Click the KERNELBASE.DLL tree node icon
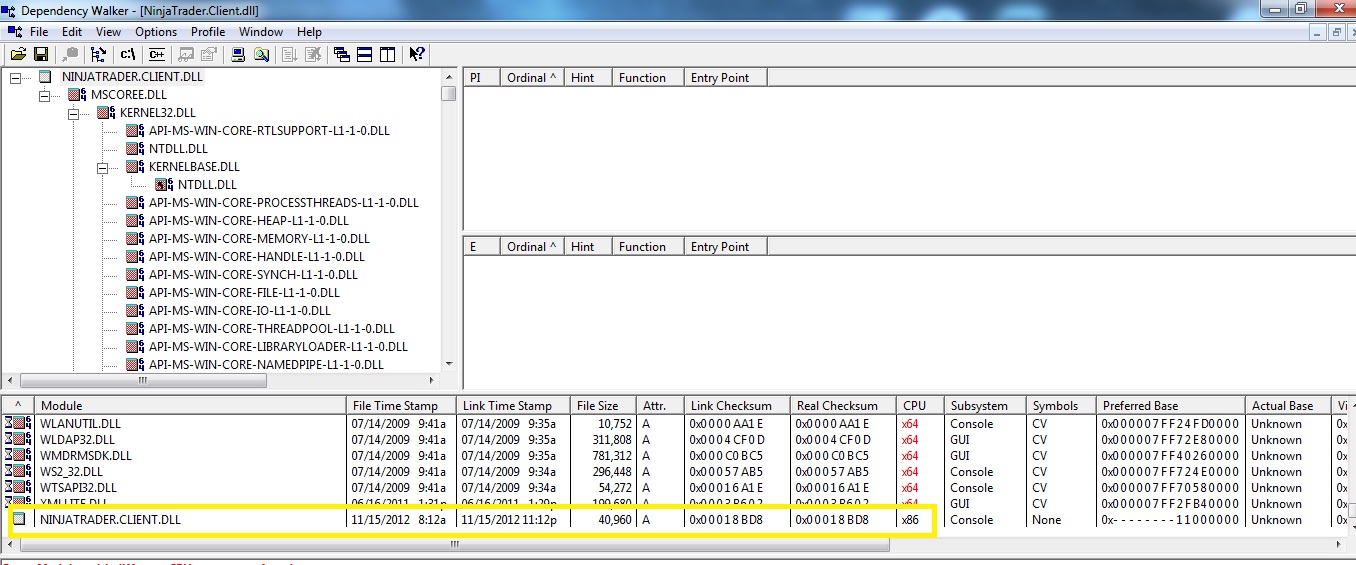The image size is (1356, 565). 135,167
